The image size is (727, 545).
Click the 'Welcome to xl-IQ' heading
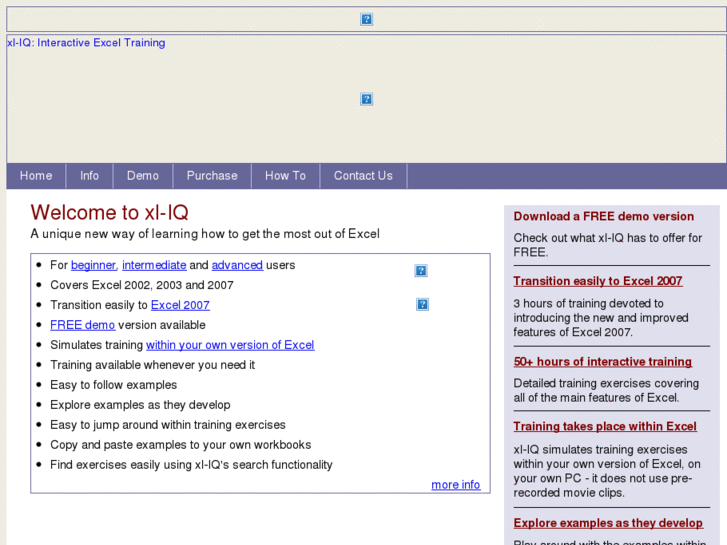[x=109, y=212]
